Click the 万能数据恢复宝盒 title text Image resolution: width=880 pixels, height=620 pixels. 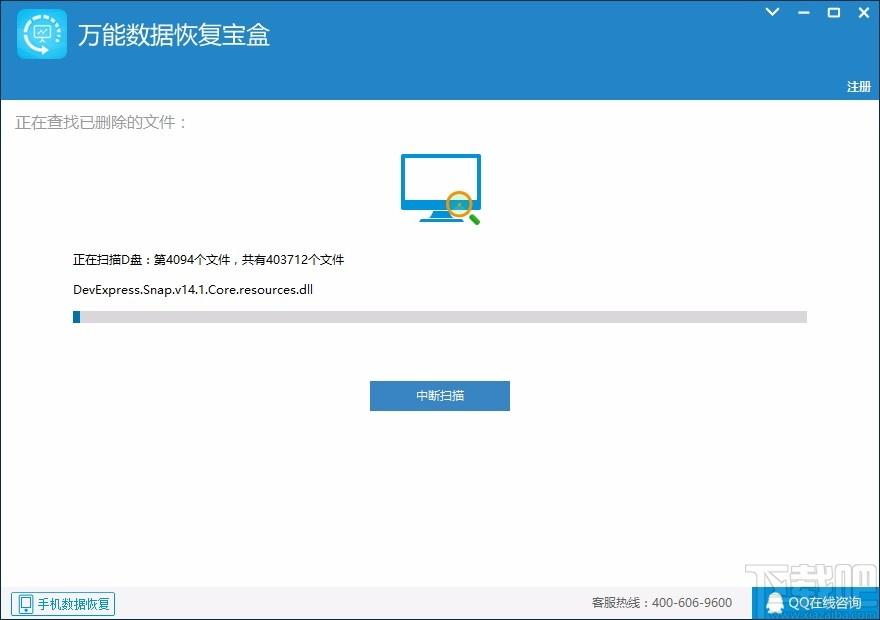(174, 35)
